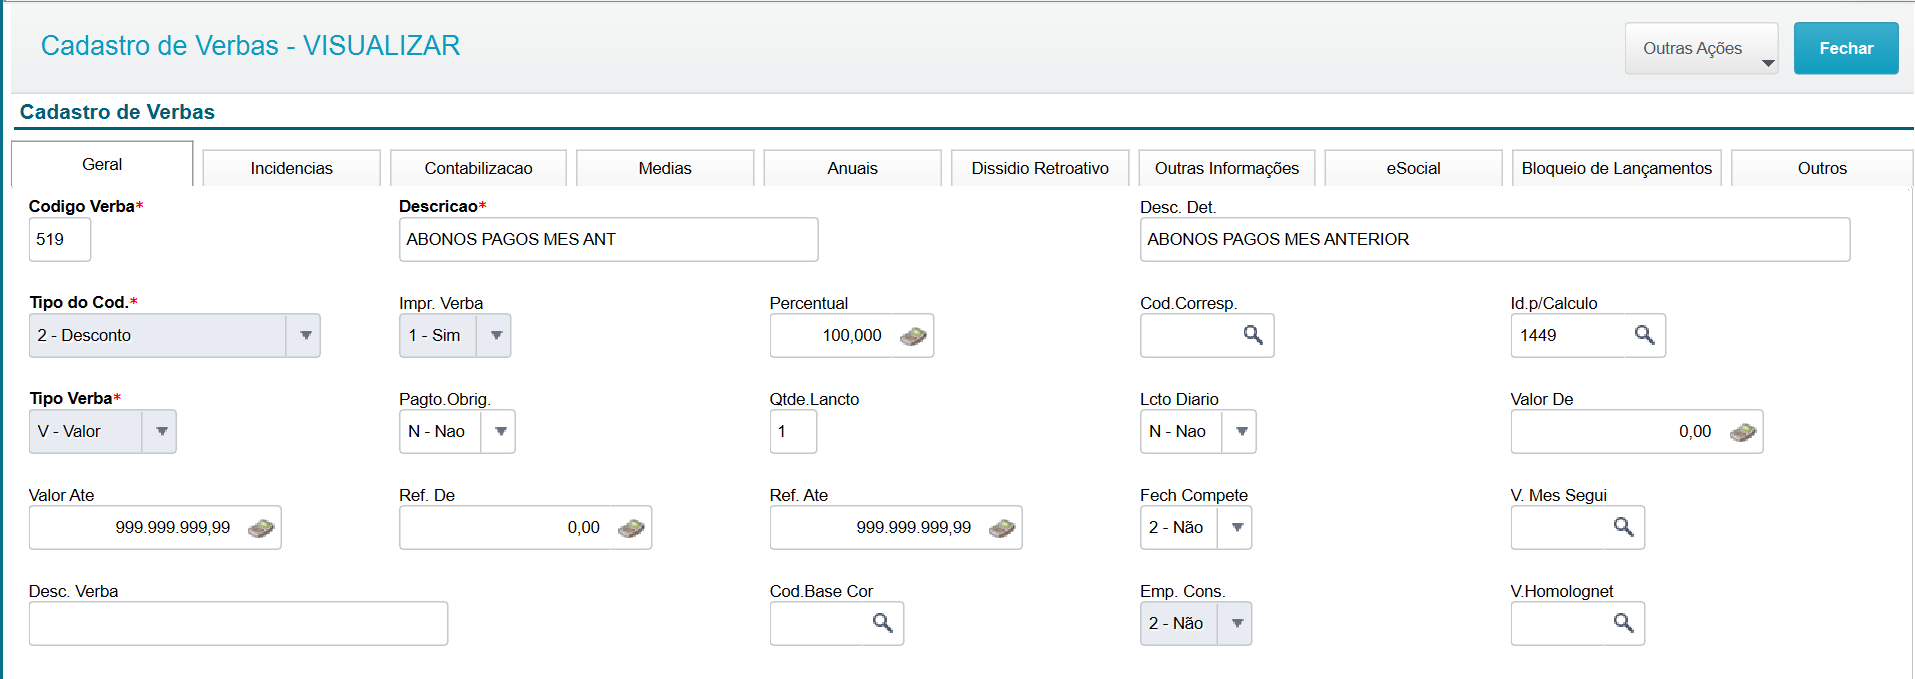Viewport: 1915px width, 679px height.
Task: Click Qtde.Lancto input field
Action: [x=793, y=432]
